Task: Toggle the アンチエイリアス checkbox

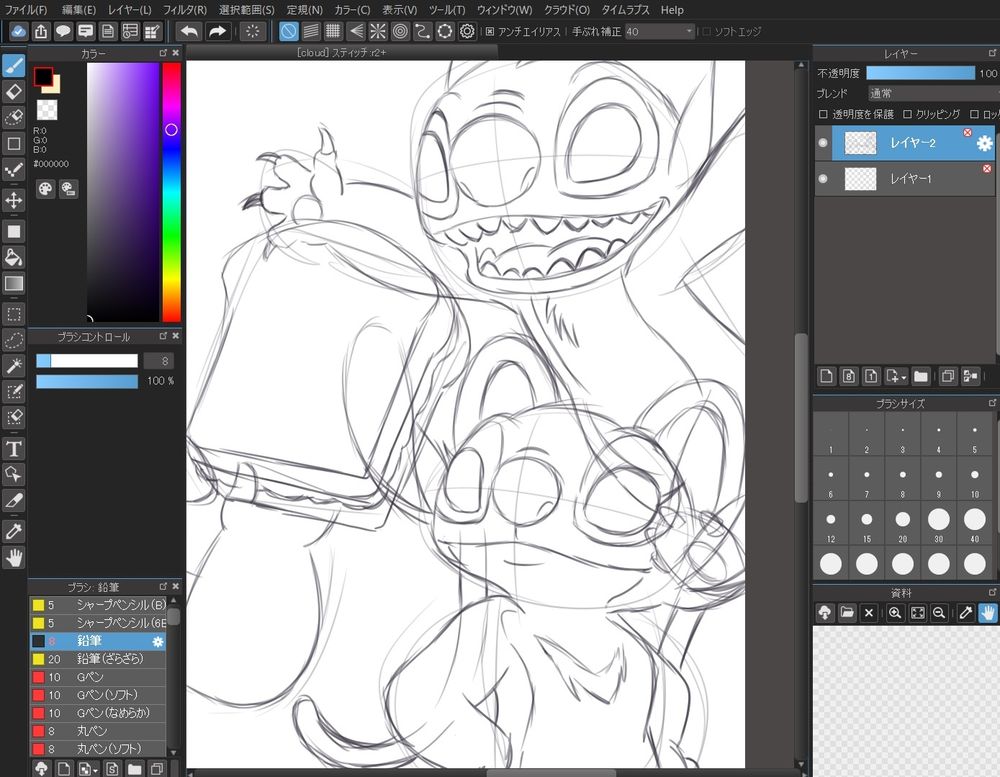Action: tap(490, 31)
